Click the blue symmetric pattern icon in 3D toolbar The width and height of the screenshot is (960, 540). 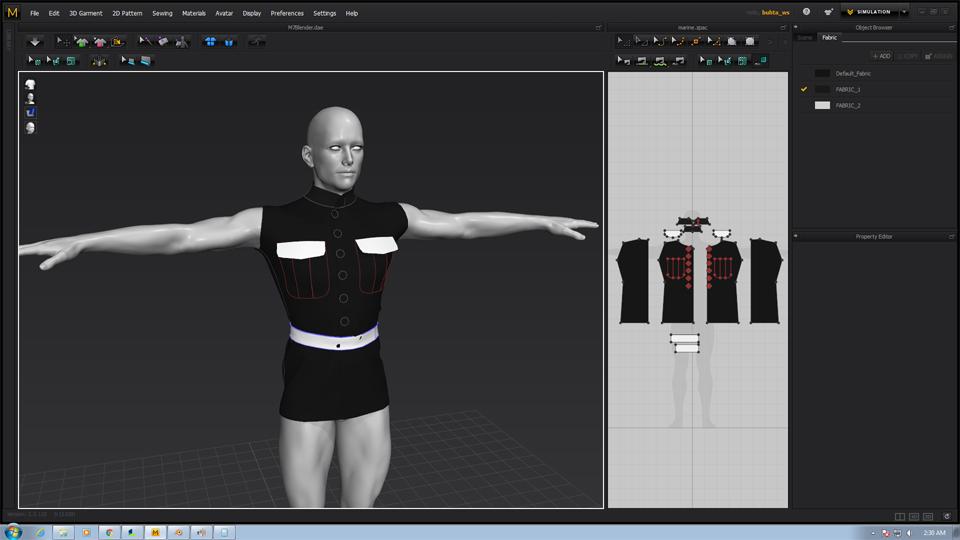click(x=211, y=42)
